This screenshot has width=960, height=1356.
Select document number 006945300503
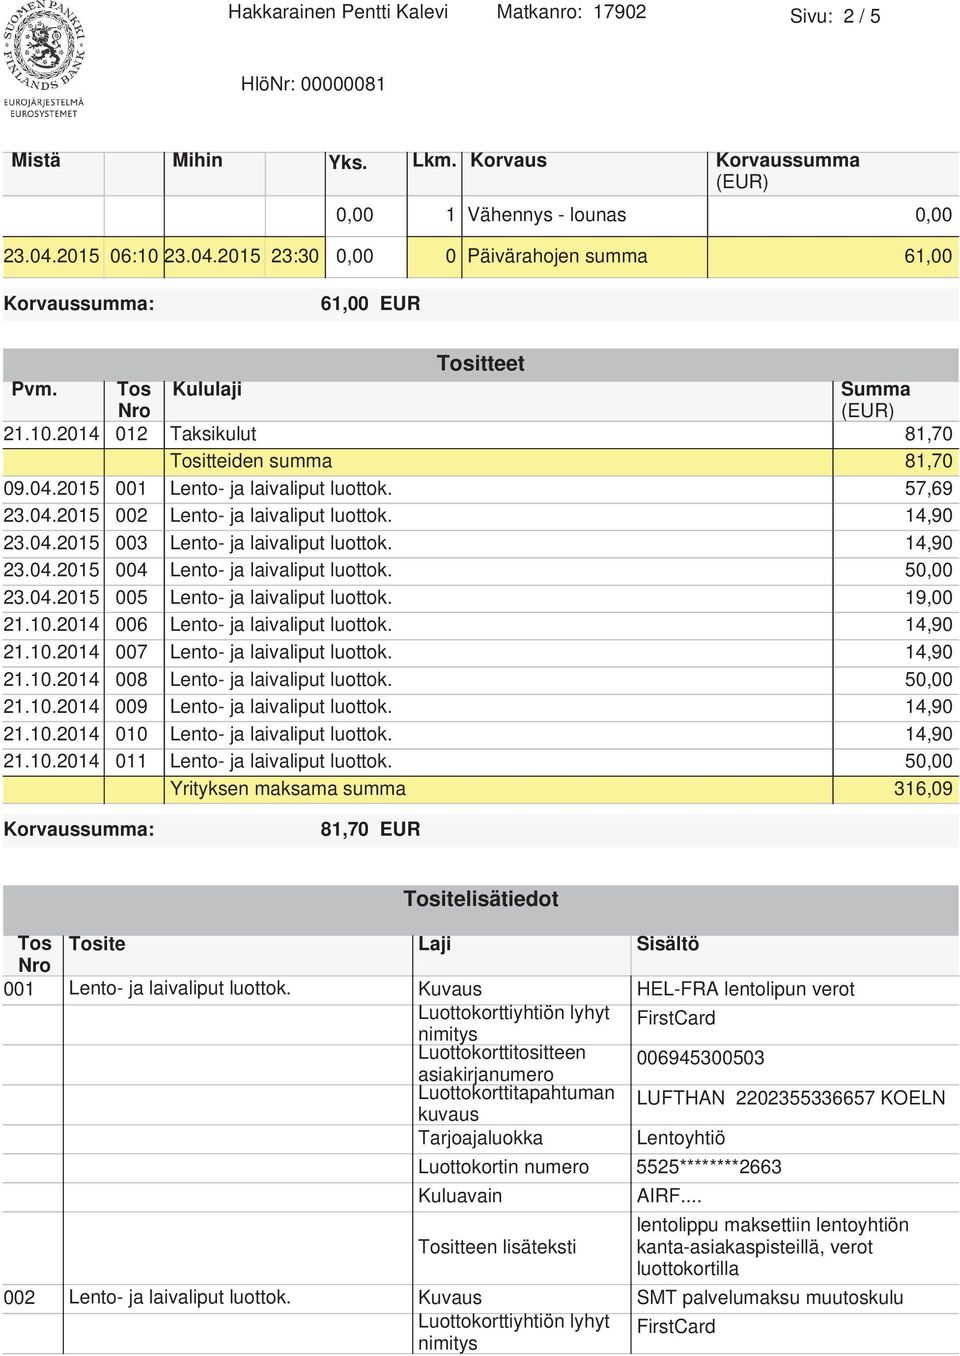[x=700, y=1058]
